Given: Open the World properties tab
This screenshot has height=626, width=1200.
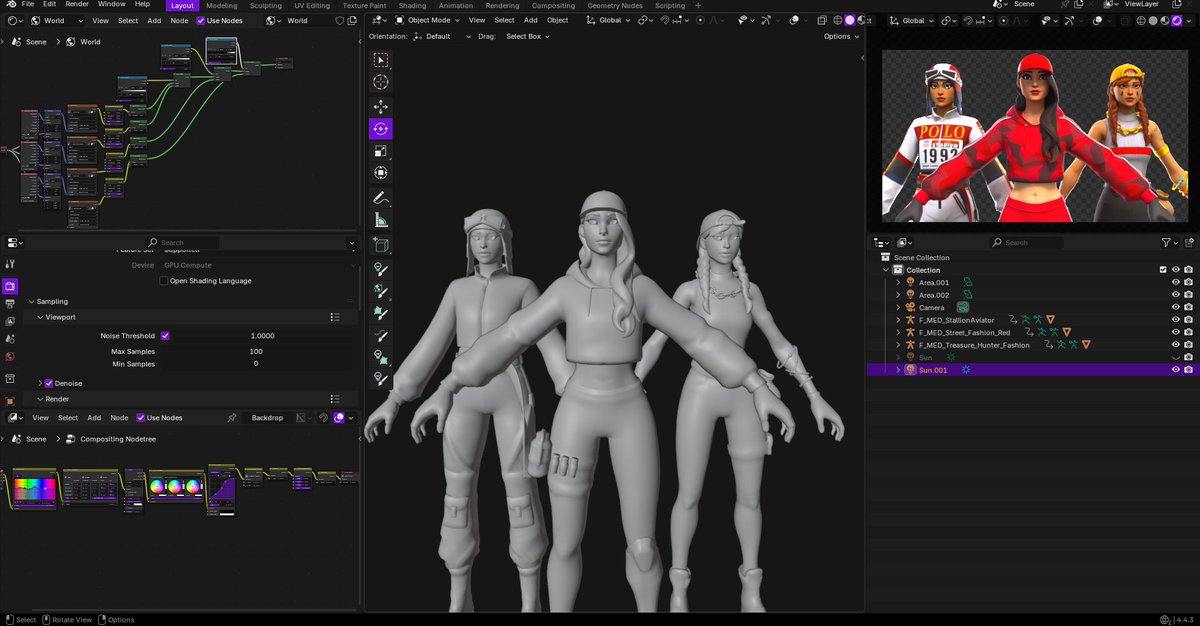Looking at the screenshot, I should click(10, 356).
